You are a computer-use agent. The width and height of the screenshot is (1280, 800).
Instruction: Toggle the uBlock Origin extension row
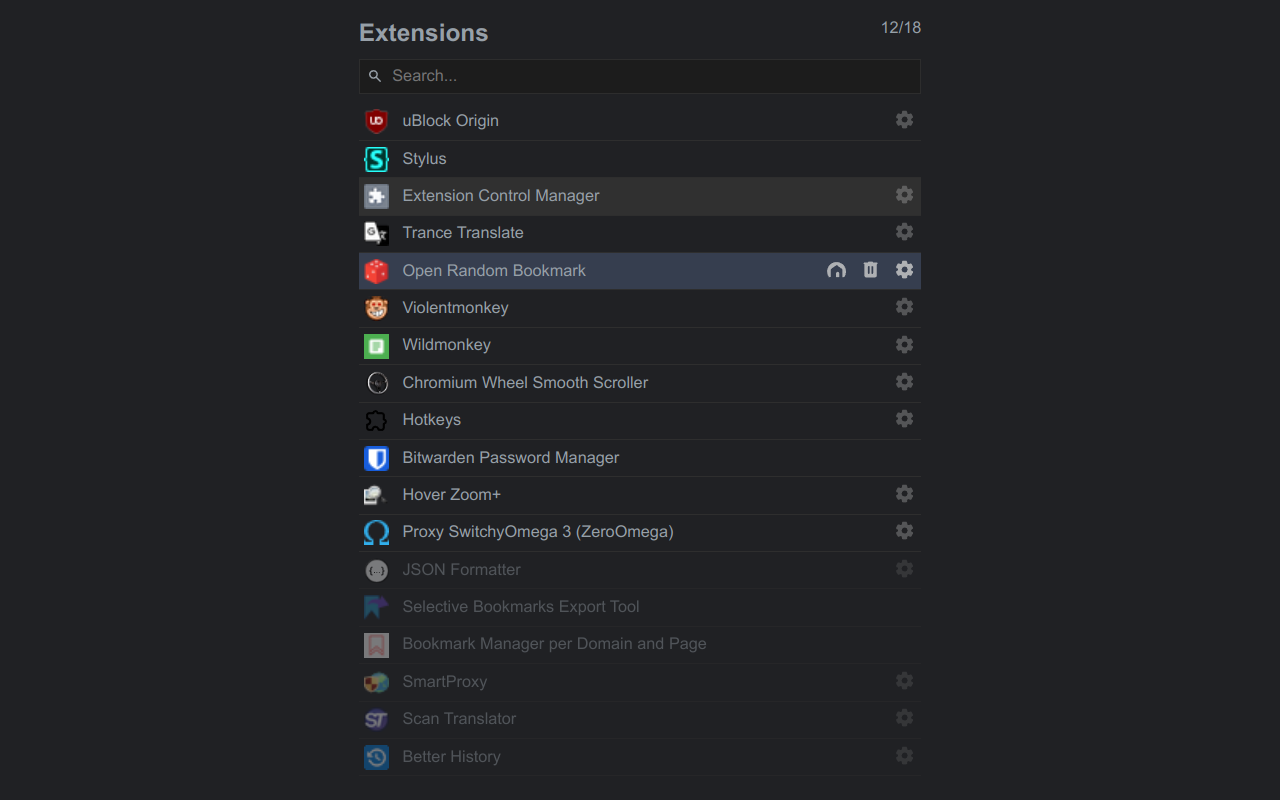(x=640, y=121)
